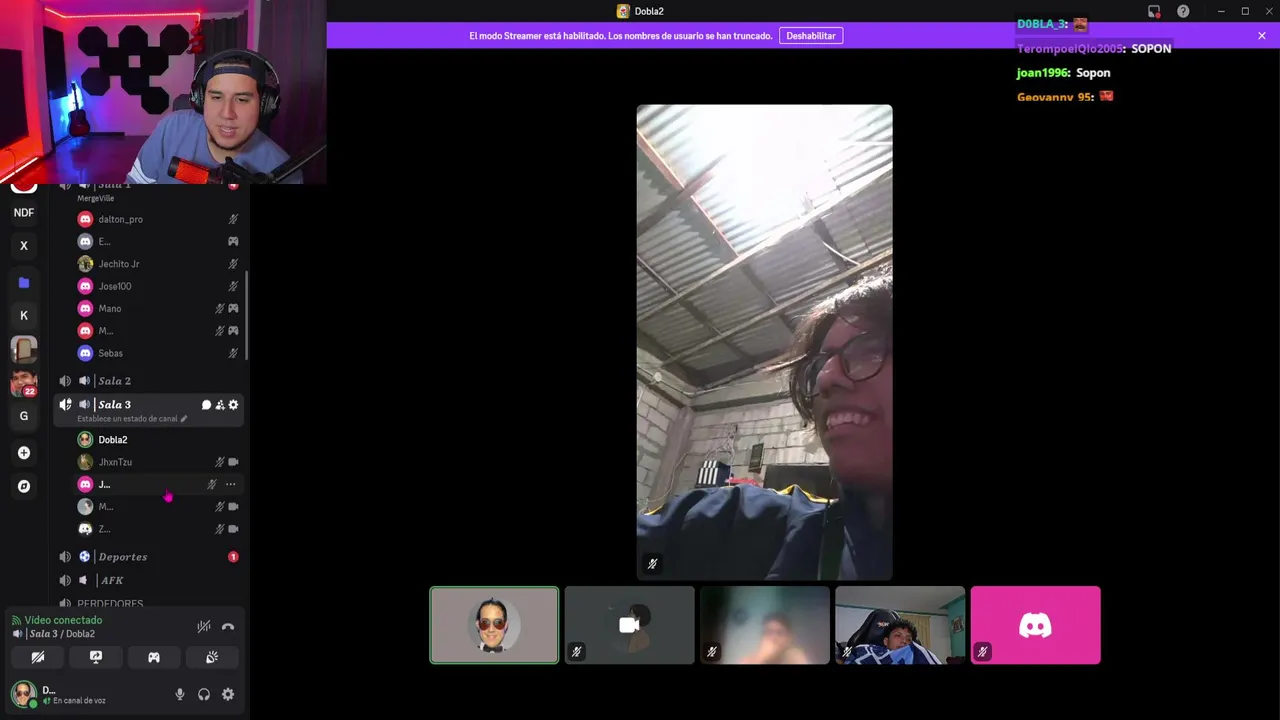This screenshot has height=720, width=1280.
Task: Click the Establece un estado de canal text
Action: point(127,419)
